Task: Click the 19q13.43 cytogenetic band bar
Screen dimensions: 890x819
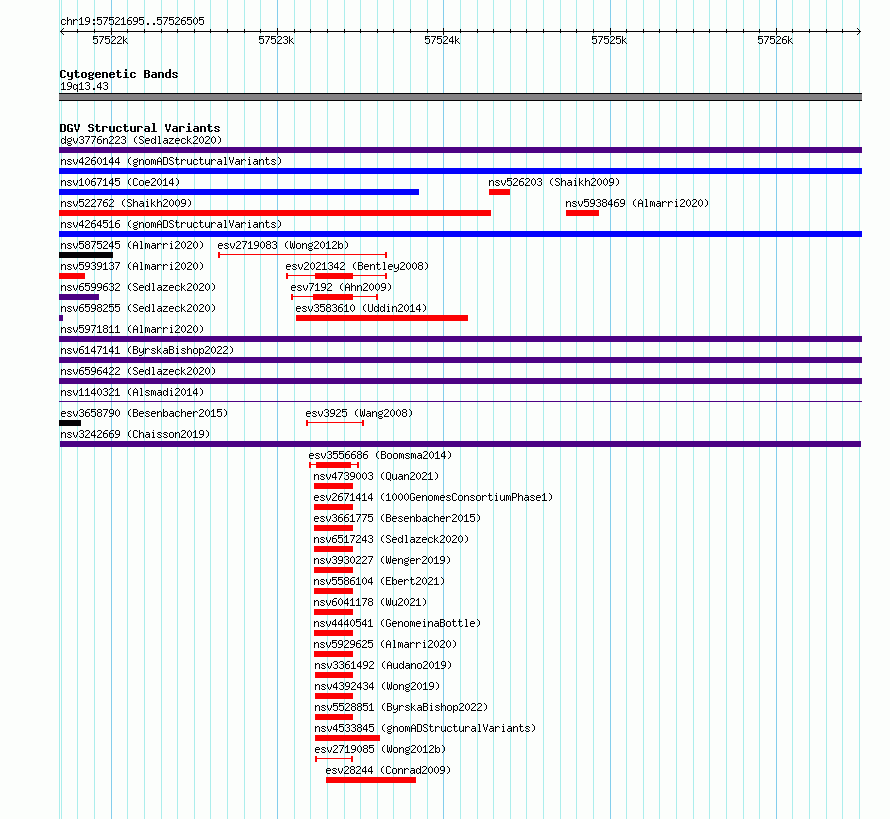Action: (460, 97)
